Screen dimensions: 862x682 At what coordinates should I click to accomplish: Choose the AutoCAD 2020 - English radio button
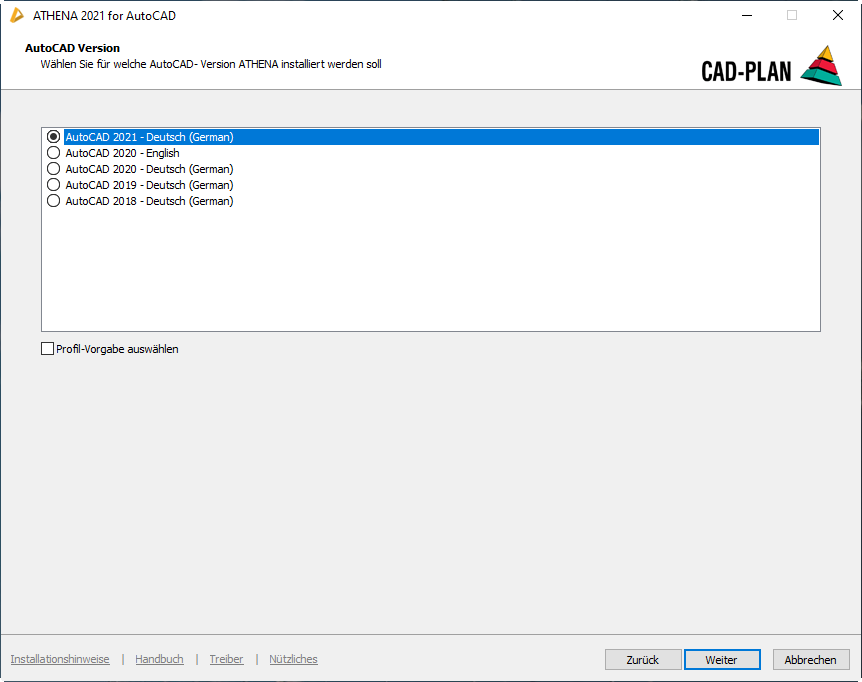54,153
